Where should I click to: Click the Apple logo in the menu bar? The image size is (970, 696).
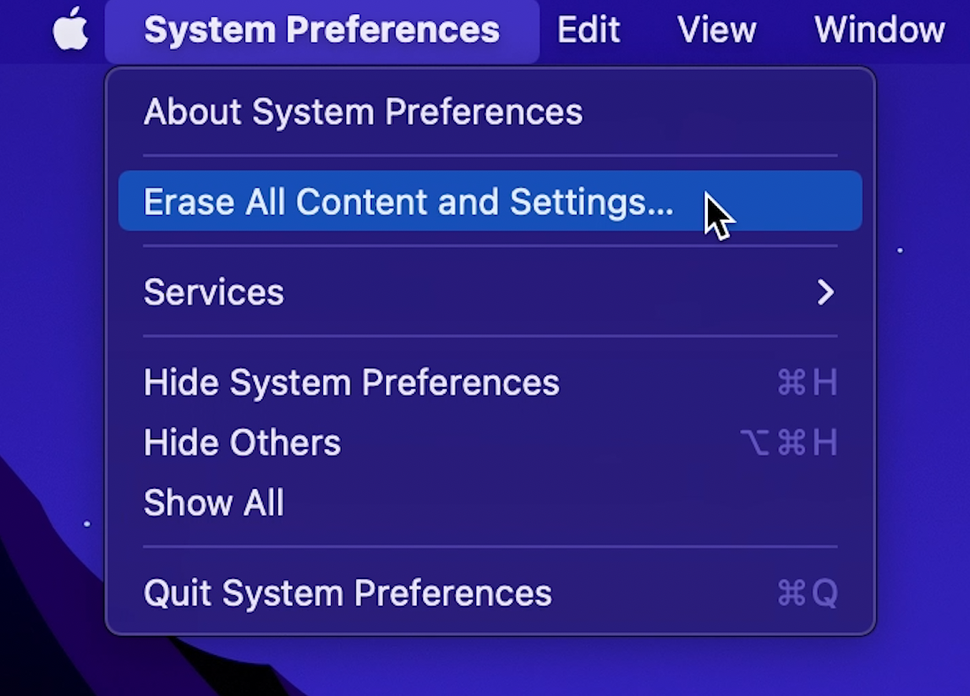[70, 29]
